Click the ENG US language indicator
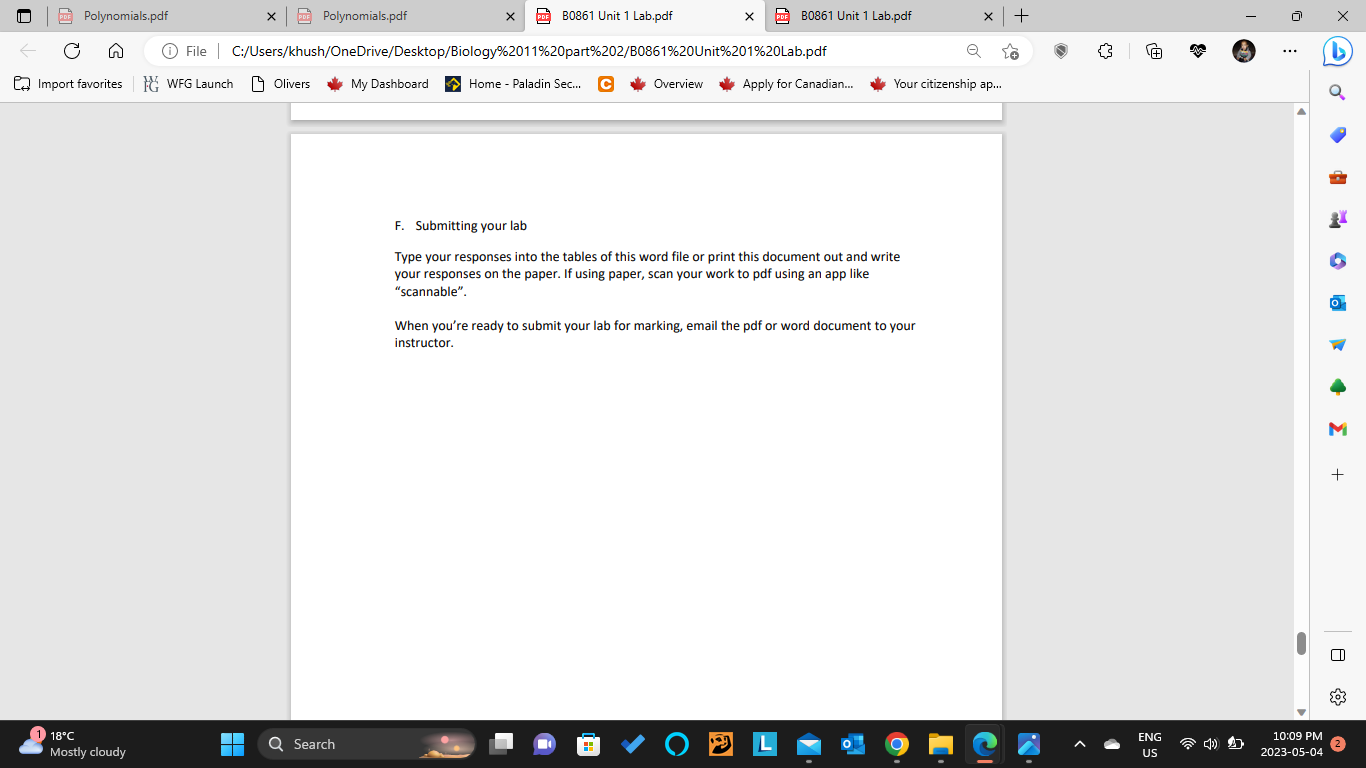Screen dimensions: 1366x768 coord(1150,744)
